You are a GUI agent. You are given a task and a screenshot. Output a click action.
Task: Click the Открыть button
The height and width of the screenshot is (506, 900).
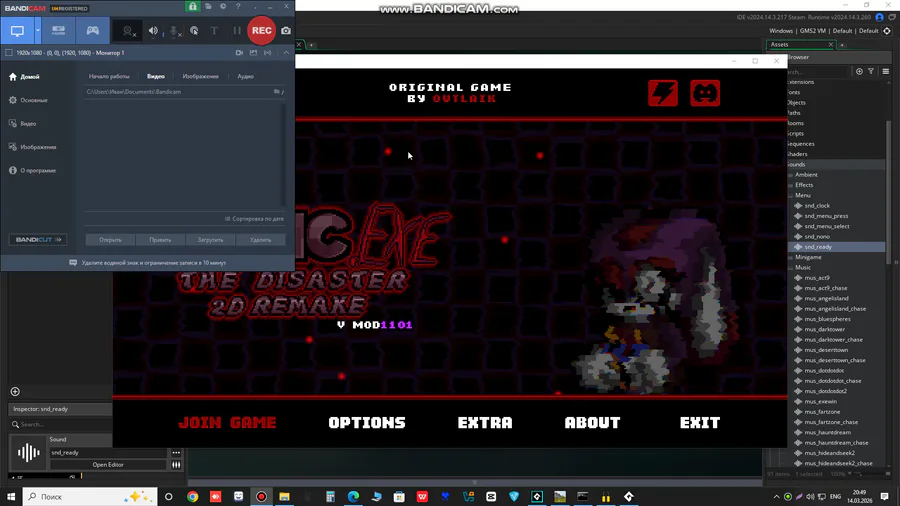pos(110,240)
